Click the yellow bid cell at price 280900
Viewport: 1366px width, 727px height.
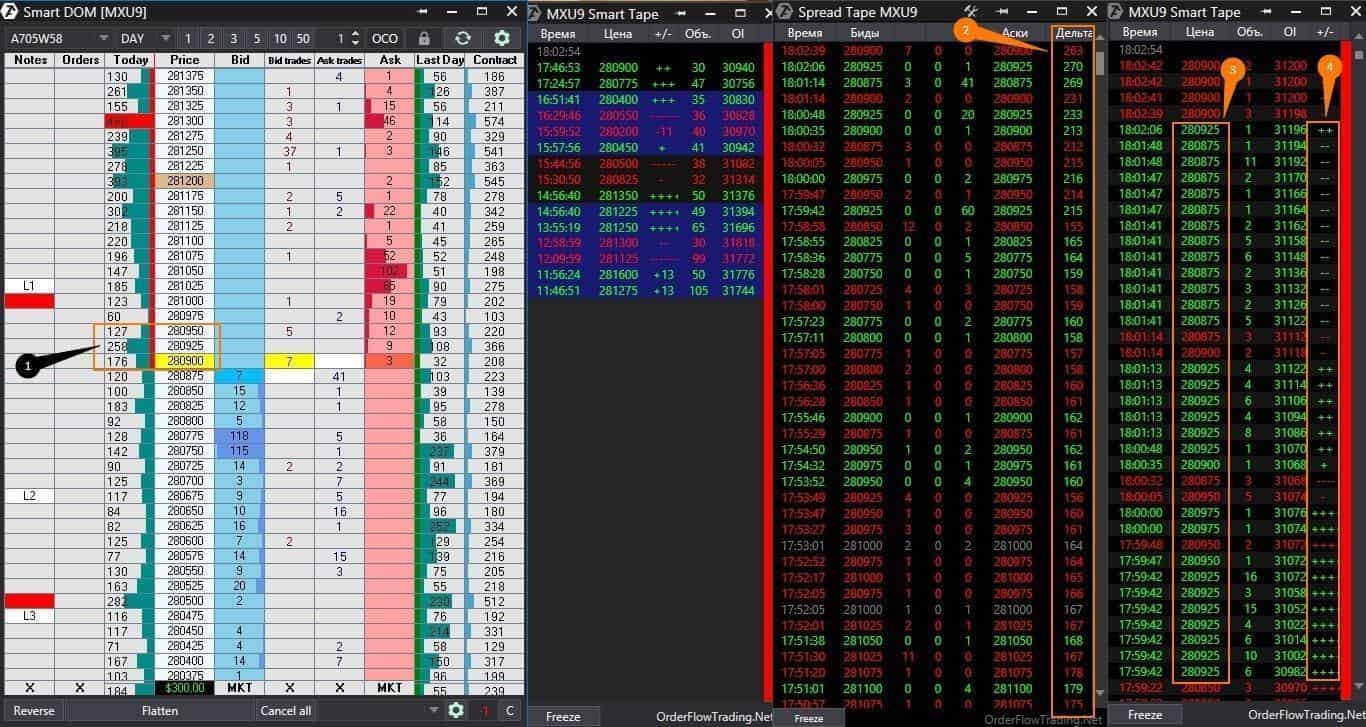(x=289, y=360)
